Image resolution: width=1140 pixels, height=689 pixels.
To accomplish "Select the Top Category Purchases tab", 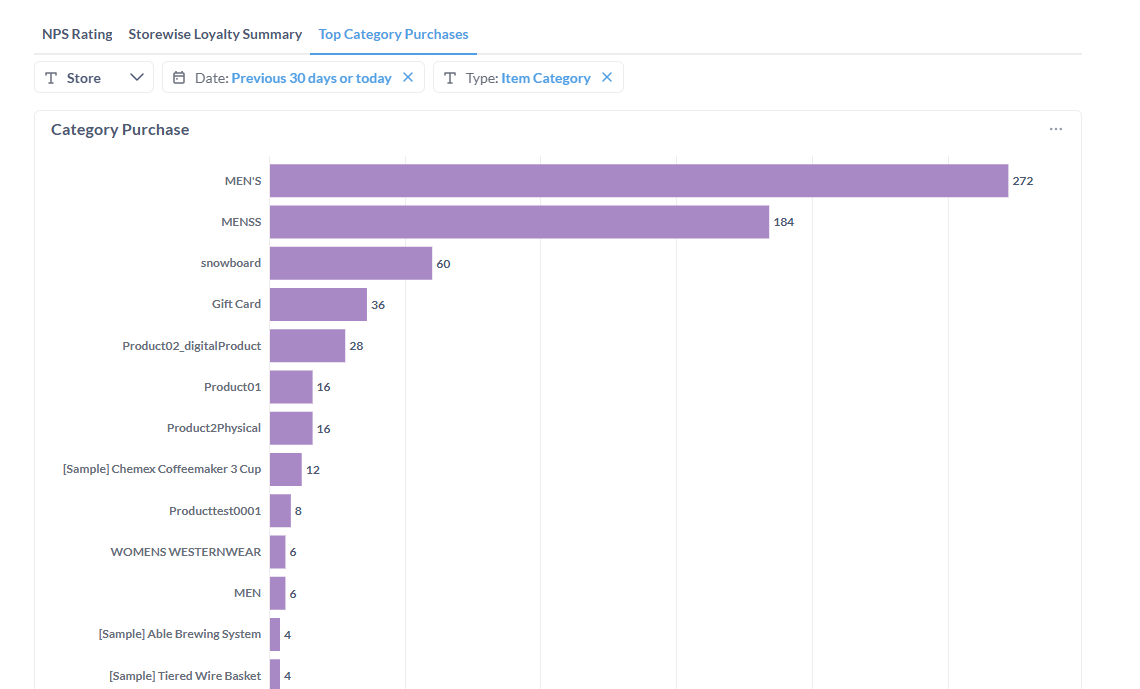I will point(393,34).
